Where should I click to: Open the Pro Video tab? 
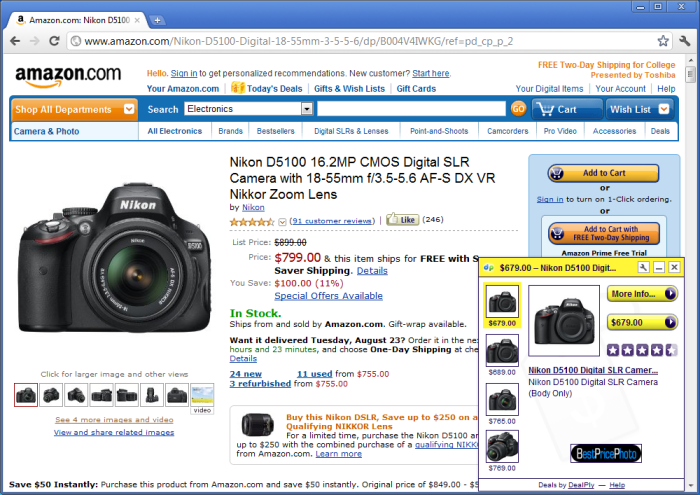560,131
